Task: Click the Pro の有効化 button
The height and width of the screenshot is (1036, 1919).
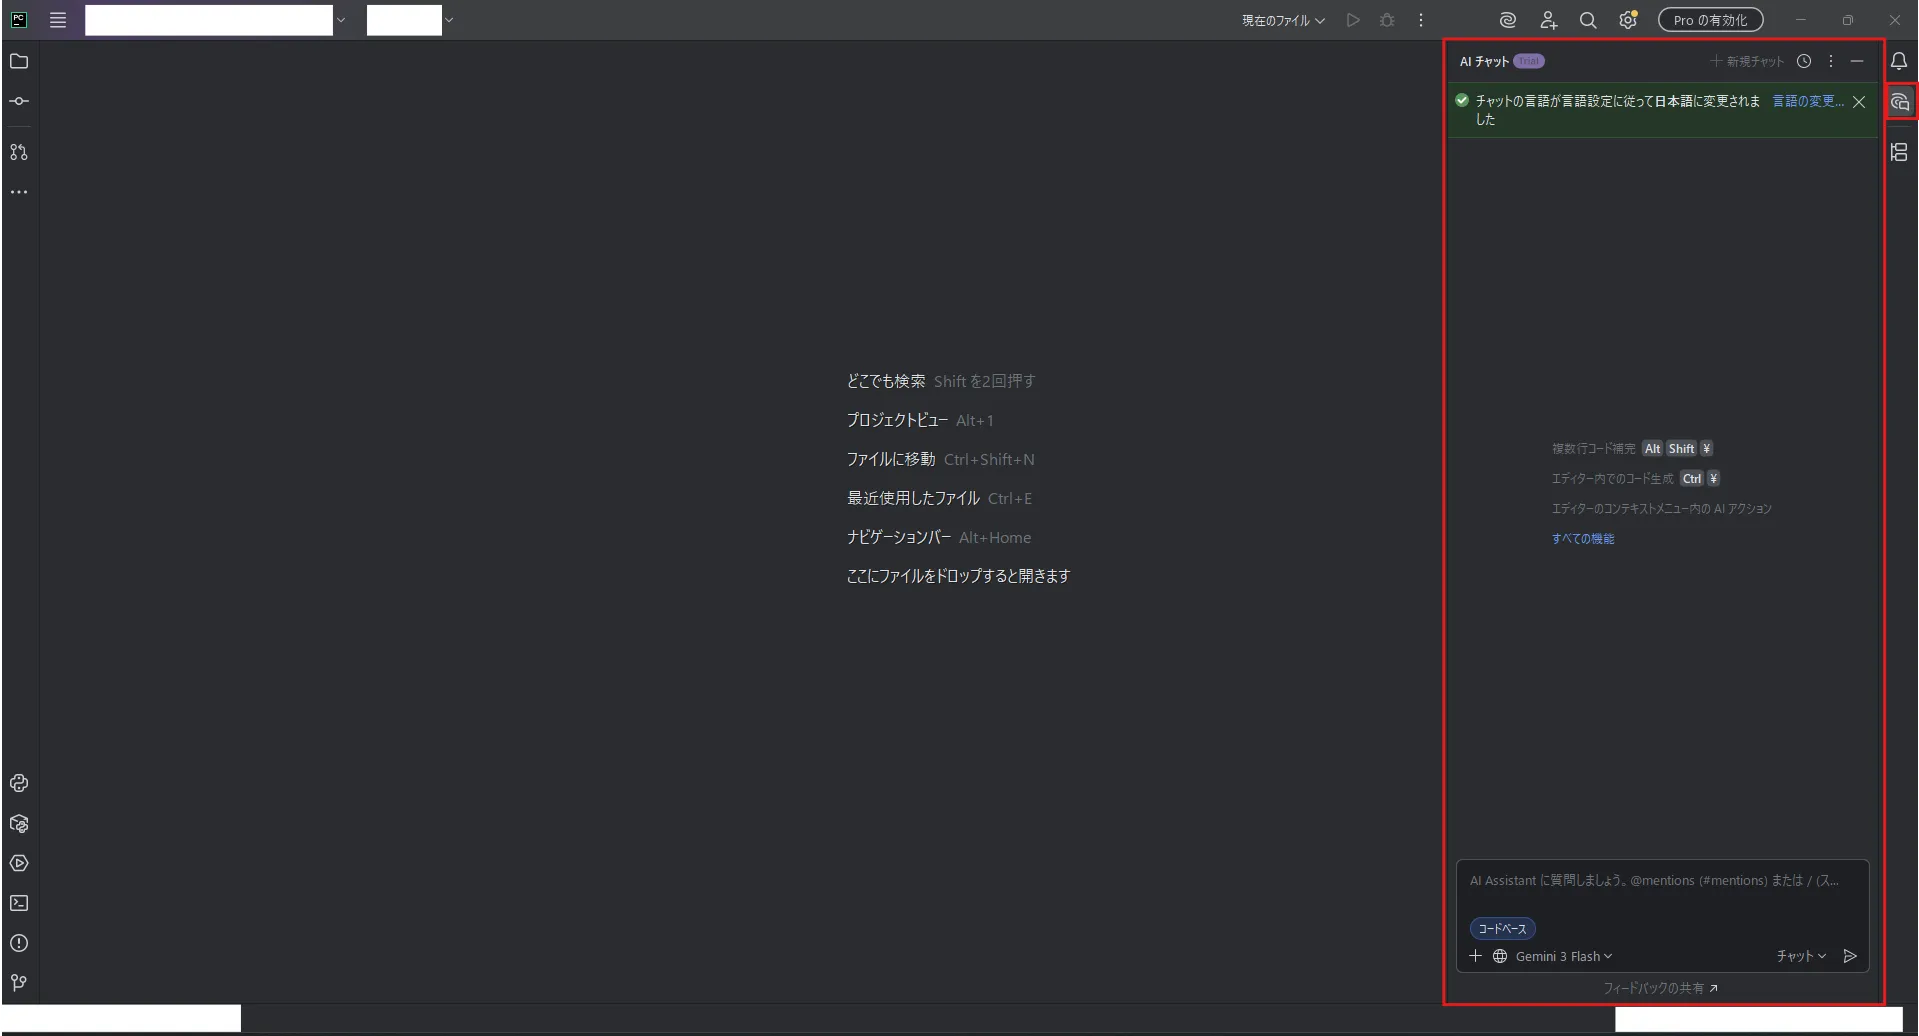Action: tap(1710, 20)
